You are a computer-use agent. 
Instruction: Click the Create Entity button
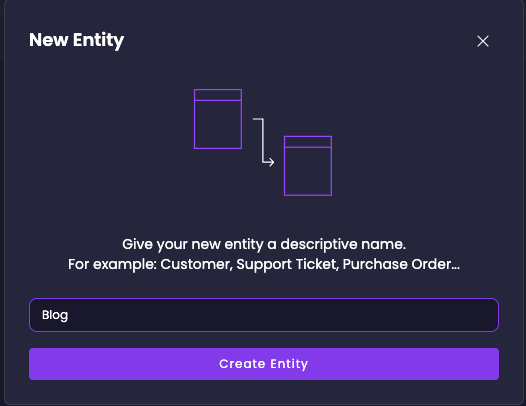click(264, 364)
